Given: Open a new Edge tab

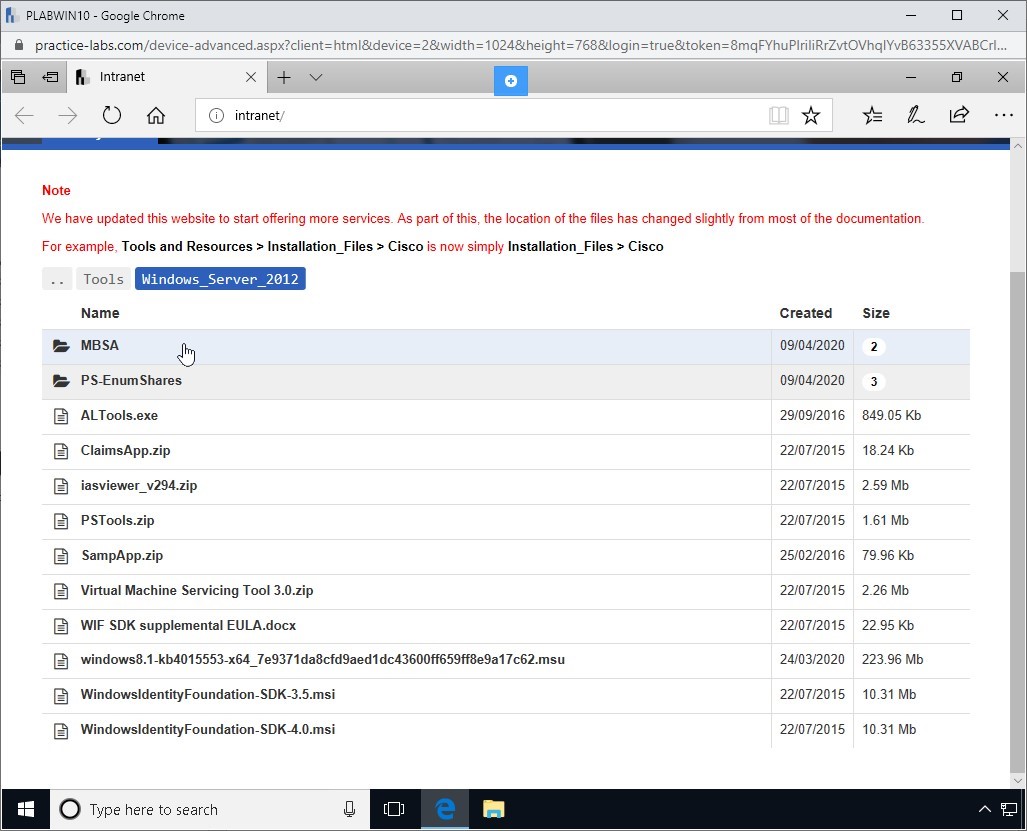Looking at the screenshot, I should (x=284, y=77).
